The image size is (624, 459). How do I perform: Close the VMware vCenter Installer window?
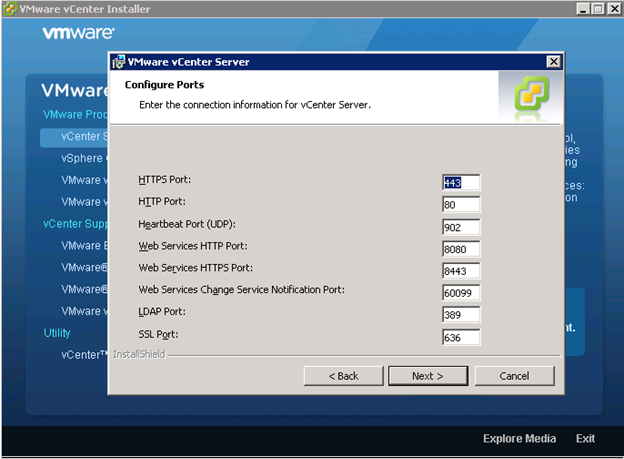tap(614, 9)
